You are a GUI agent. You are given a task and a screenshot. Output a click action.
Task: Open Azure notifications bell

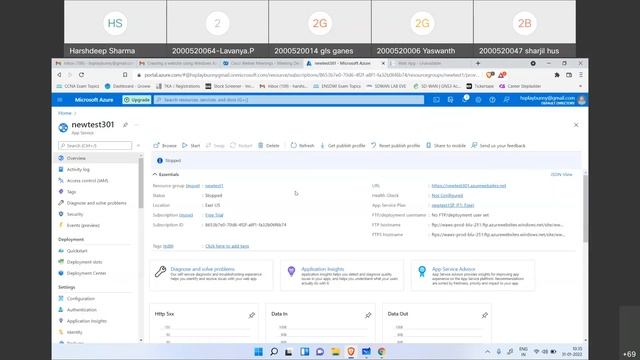click(464, 100)
